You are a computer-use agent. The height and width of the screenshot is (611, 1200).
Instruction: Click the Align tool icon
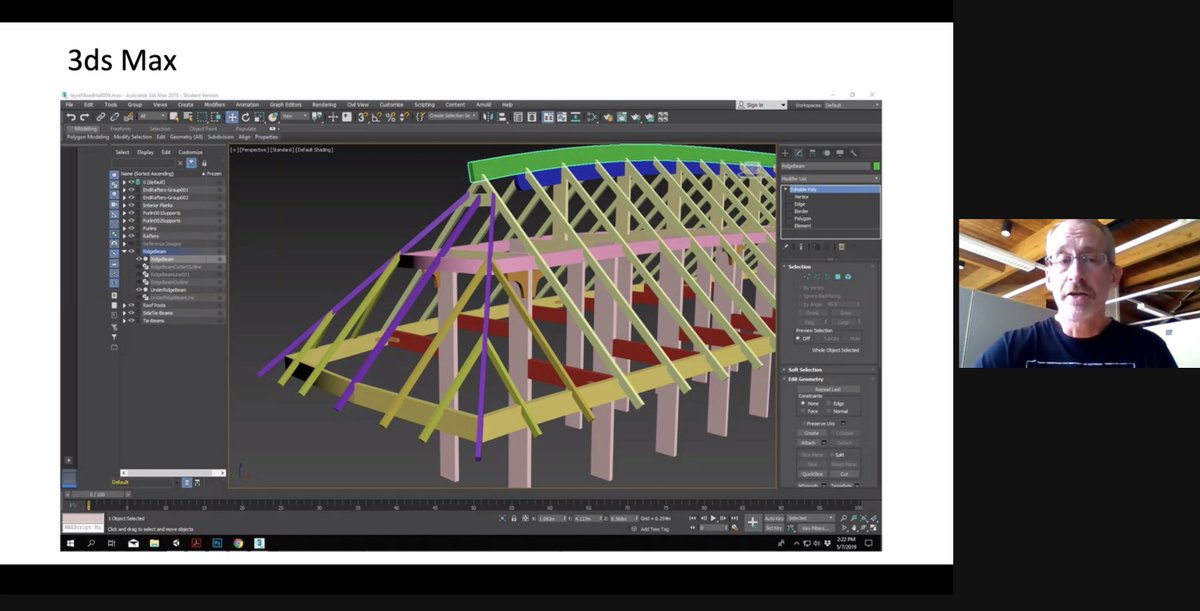click(502, 116)
